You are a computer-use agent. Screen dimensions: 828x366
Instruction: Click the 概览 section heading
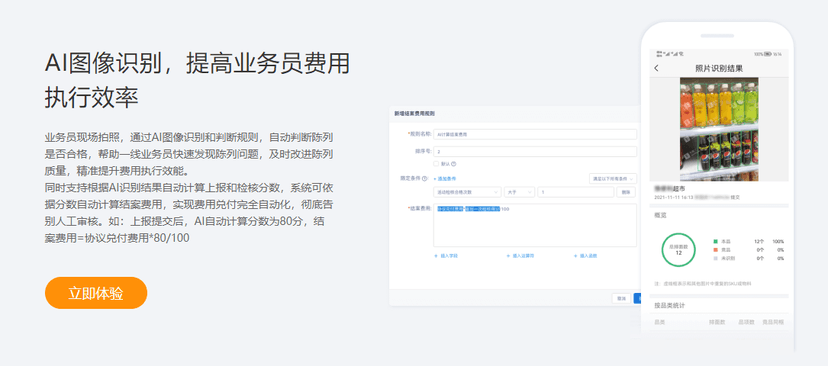[x=660, y=215]
